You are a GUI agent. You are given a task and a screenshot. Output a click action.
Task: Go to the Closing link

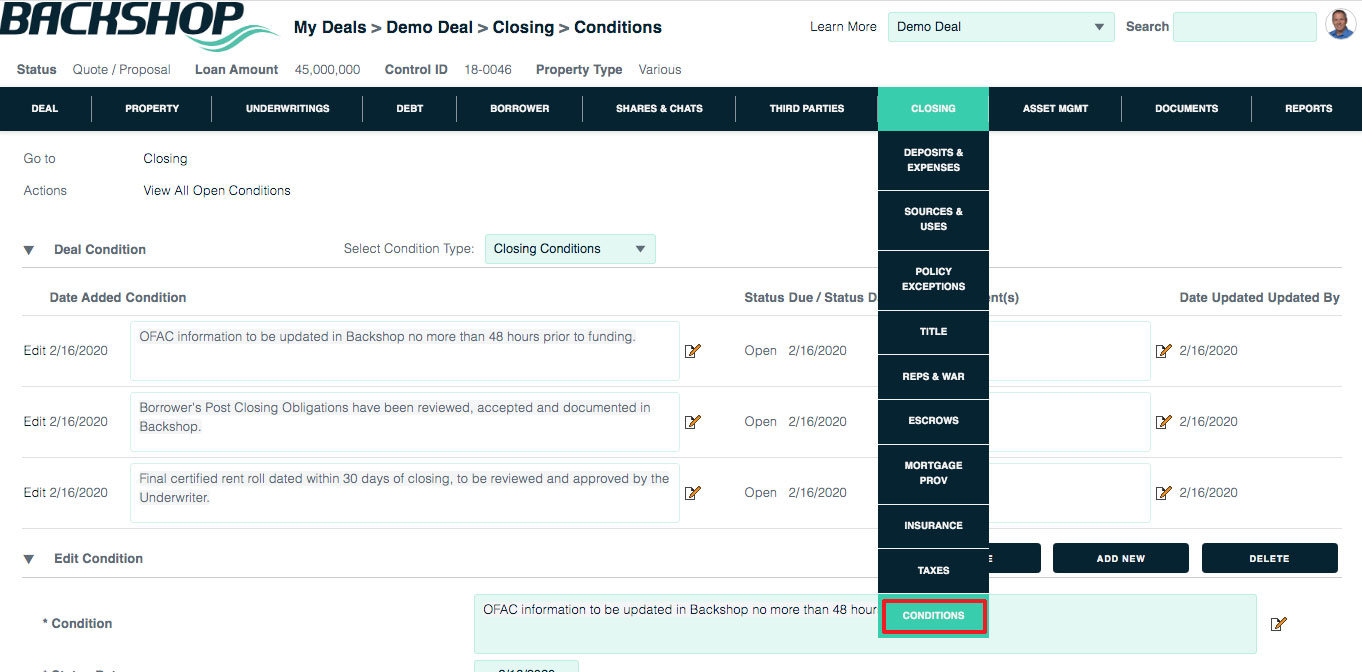[x=165, y=159]
